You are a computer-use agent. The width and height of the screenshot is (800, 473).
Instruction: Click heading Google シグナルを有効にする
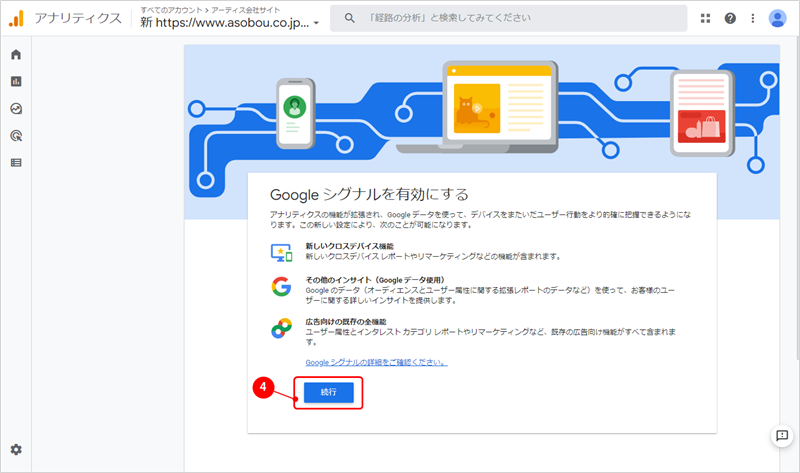(x=369, y=194)
